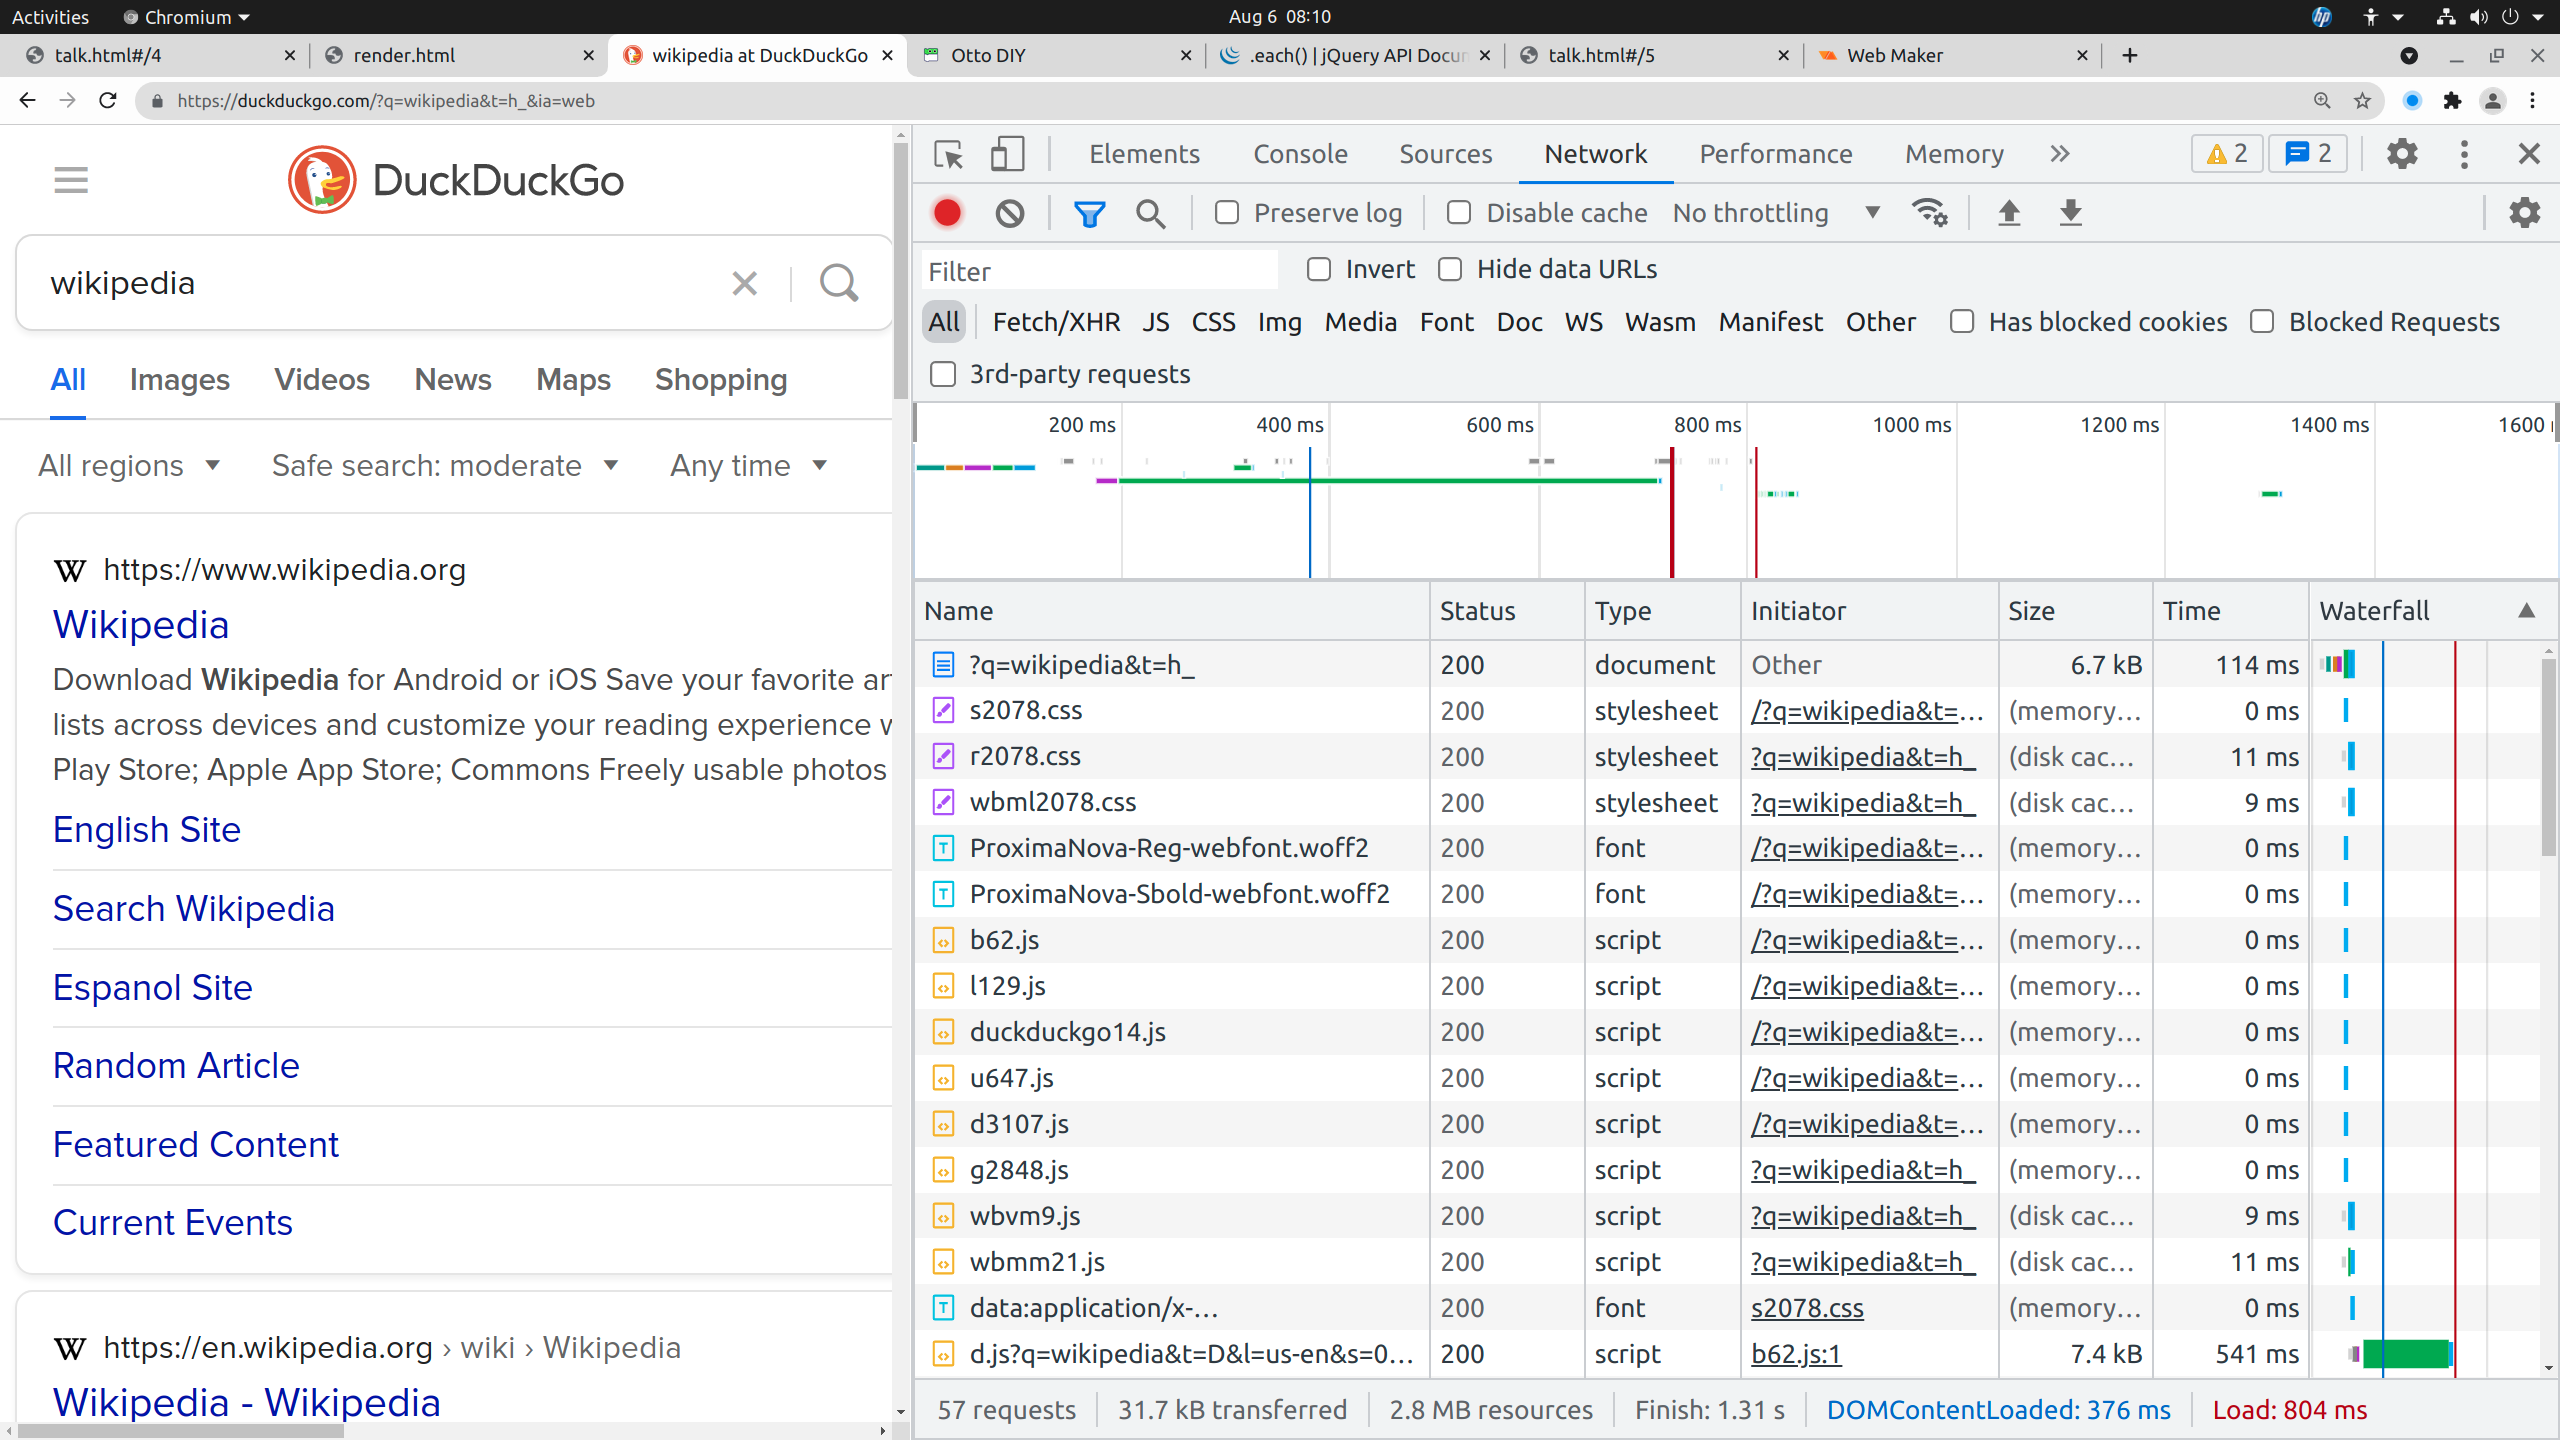Screen dimensions: 2560x1440
Task: Enable the Preserve log checkbox
Action: (x=1227, y=213)
